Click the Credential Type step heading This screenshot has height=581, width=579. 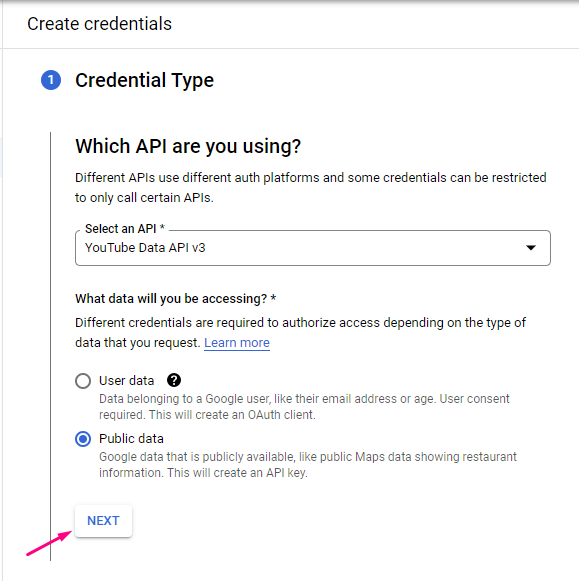[144, 80]
